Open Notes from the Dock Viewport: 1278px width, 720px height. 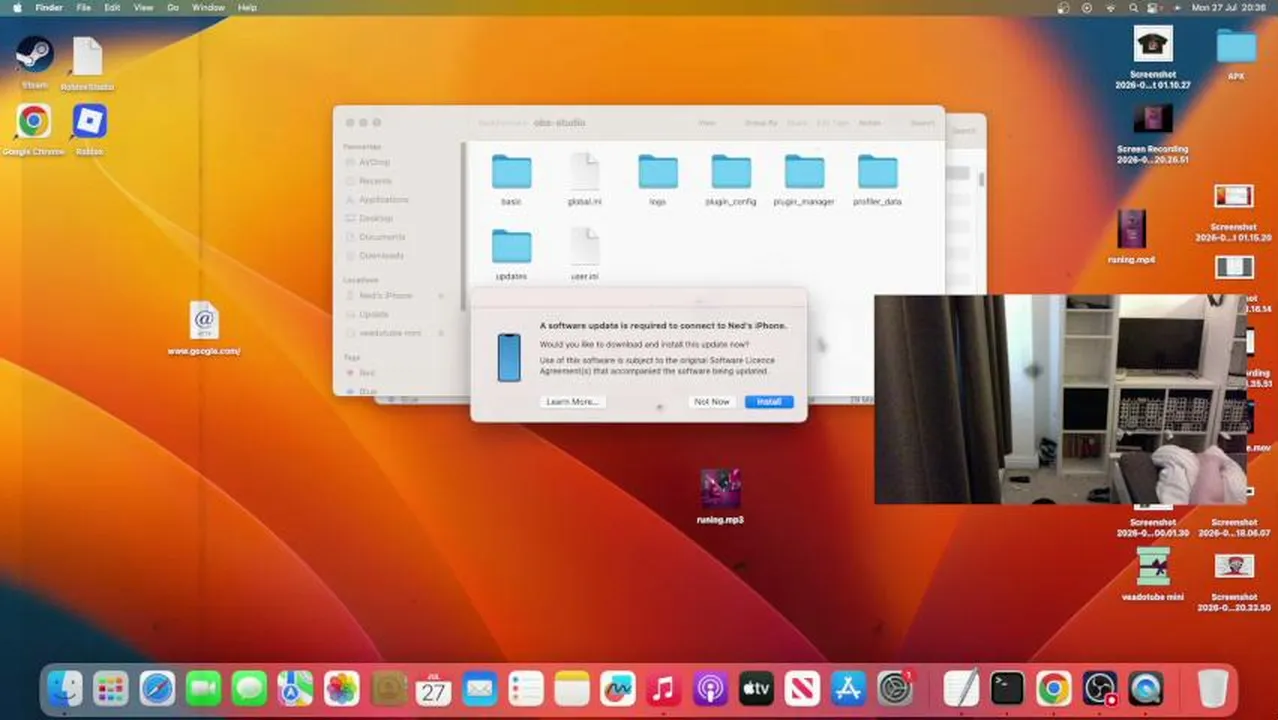(x=572, y=688)
